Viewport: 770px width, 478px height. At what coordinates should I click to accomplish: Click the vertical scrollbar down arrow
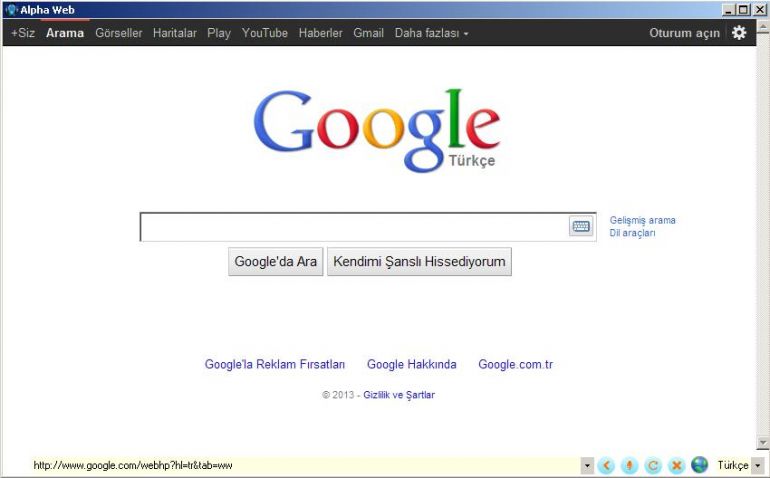(763, 443)
